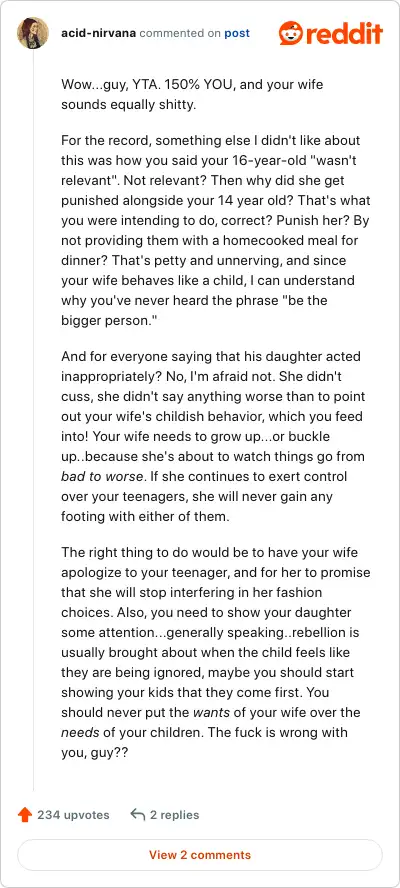The height and width of the screenshot is (888, 400).
Task: Click the "commented on" header text
Action: coord(180,33)
